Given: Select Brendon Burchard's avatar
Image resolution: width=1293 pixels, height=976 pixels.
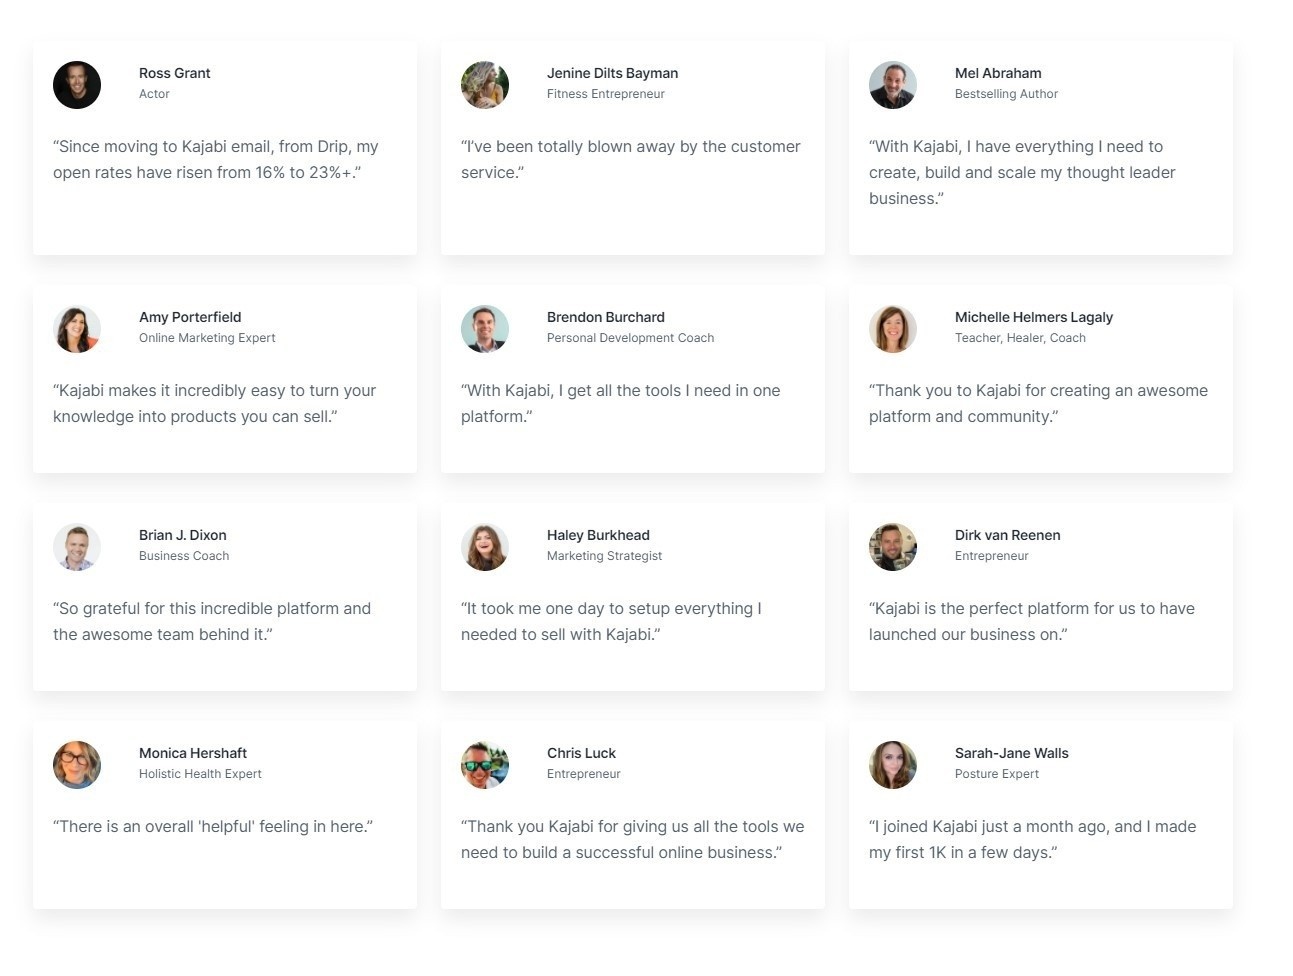Looking at the screenshot, I should pos(485,329).
